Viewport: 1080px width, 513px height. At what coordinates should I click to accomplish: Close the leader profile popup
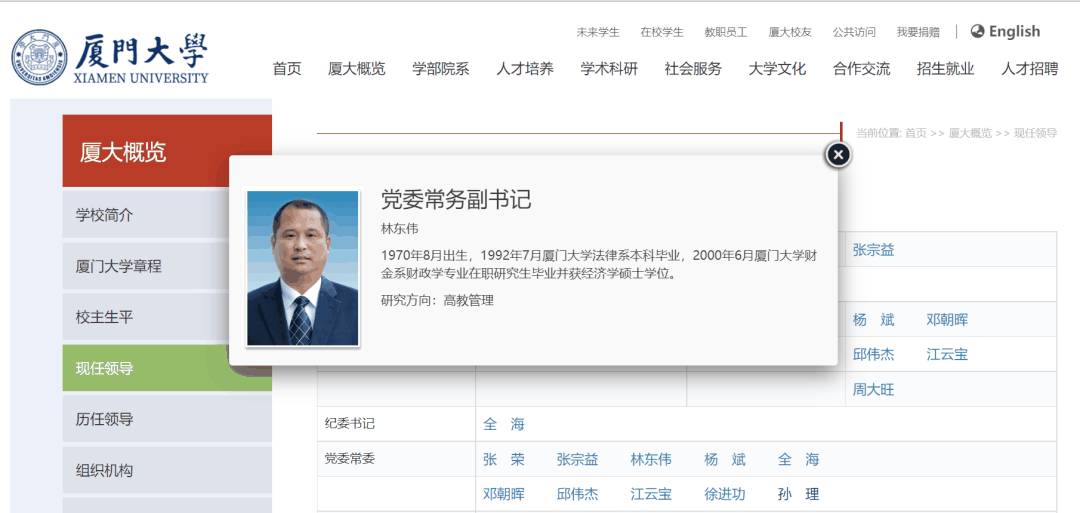[838, 154]
